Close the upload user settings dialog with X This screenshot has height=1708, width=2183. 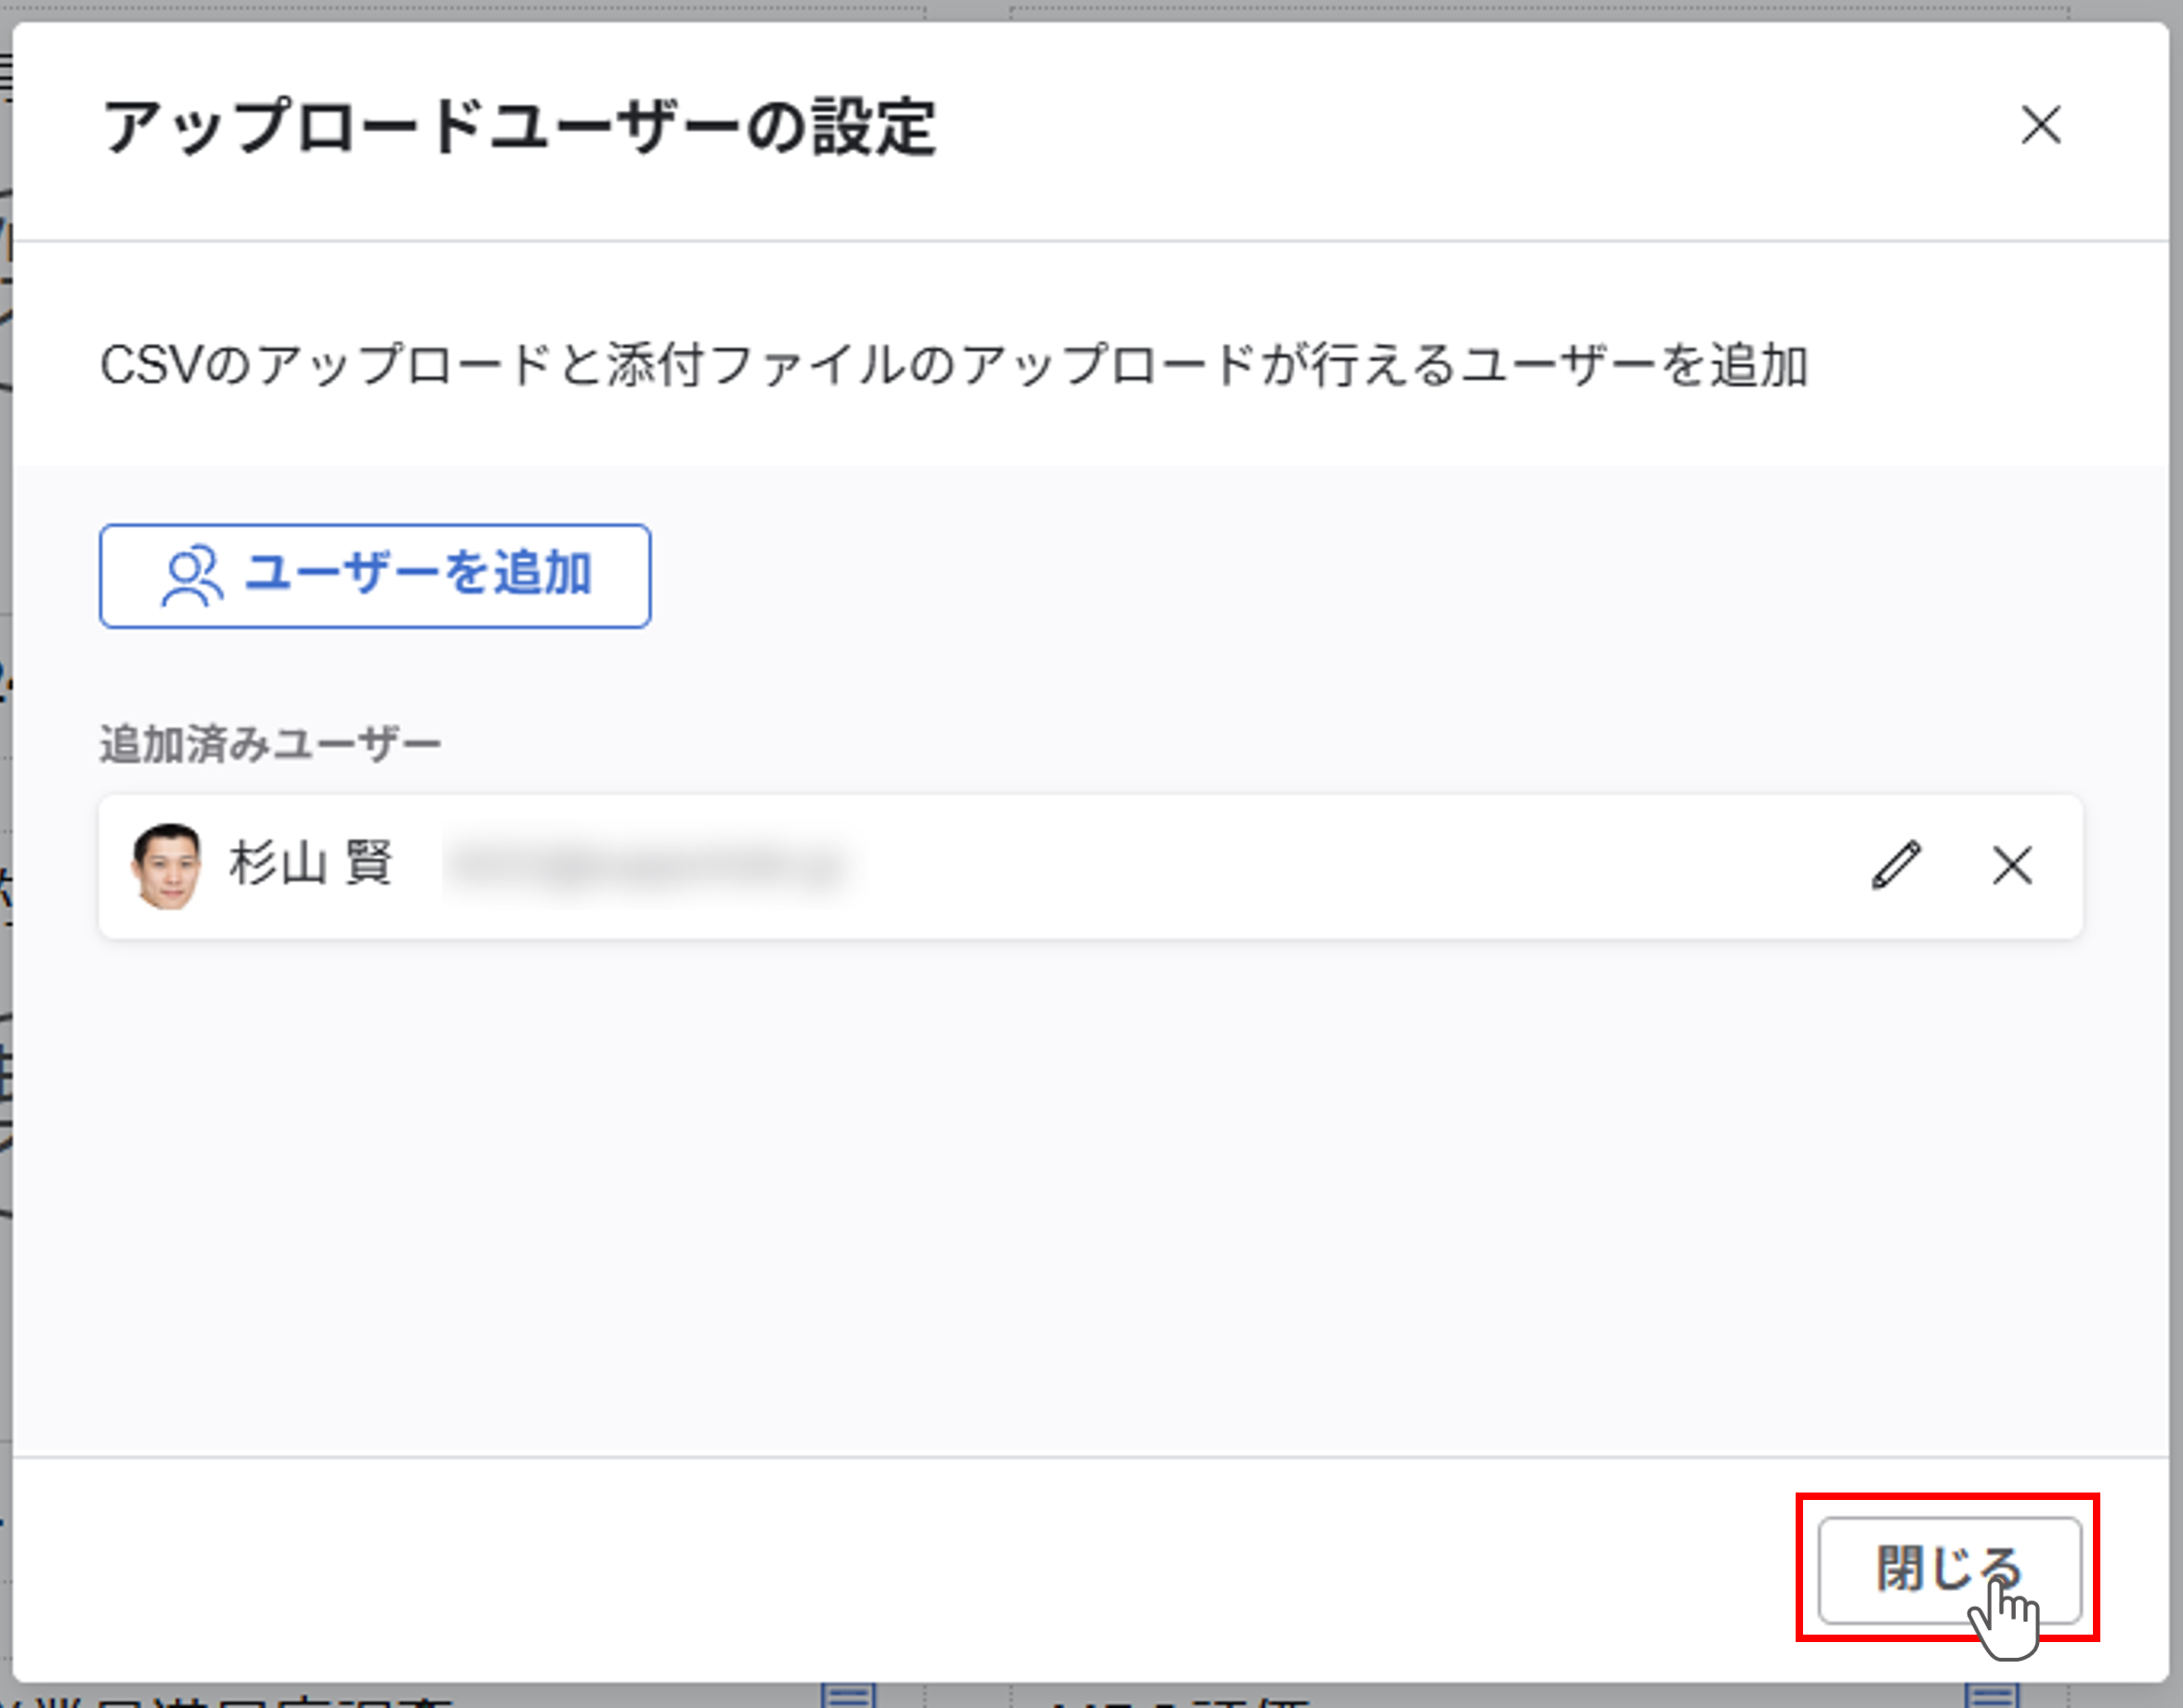(2040, 125)
